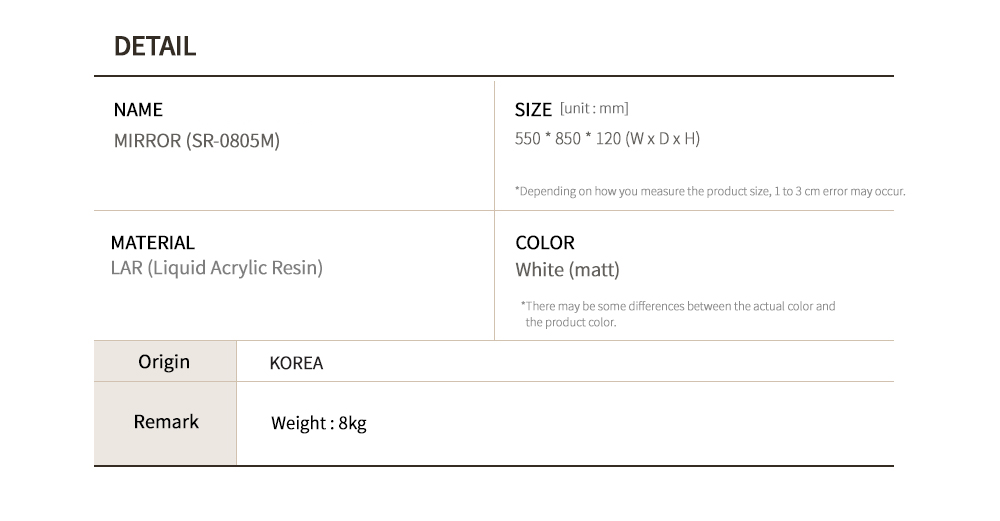The image size is (1000, 521).
Task: Click the SR-0805M model code
Action: pyautogui.click(x=233, y=140)
